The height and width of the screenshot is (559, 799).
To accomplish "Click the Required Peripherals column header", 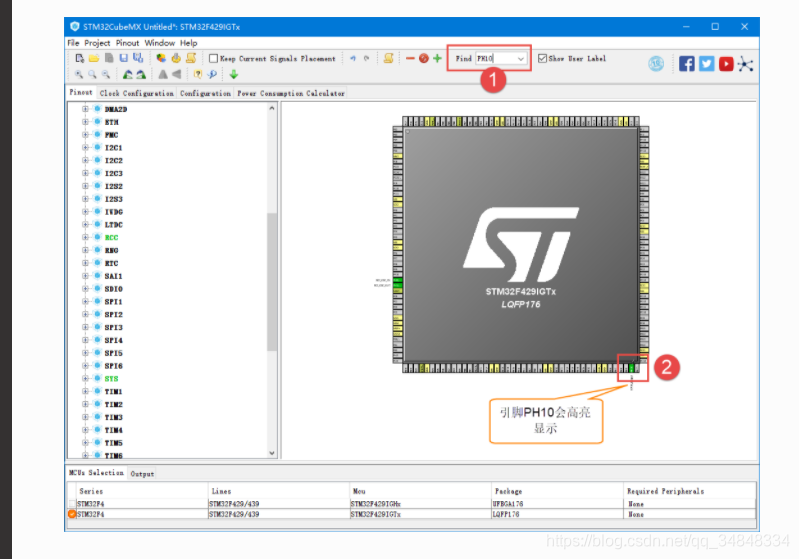I will click(x=665, y=491).
